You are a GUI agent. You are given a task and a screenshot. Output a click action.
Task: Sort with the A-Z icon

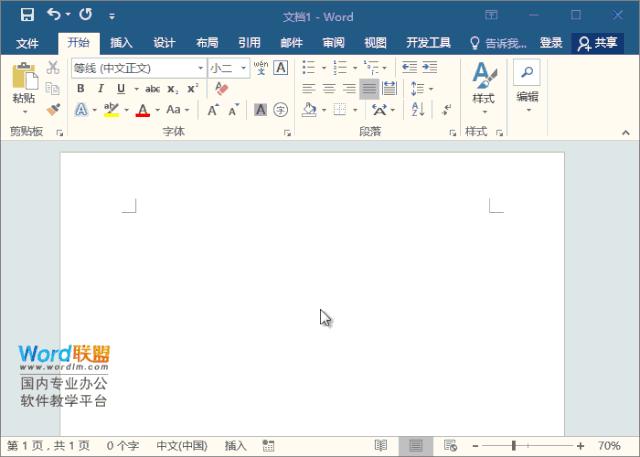[x=418, y=109]
